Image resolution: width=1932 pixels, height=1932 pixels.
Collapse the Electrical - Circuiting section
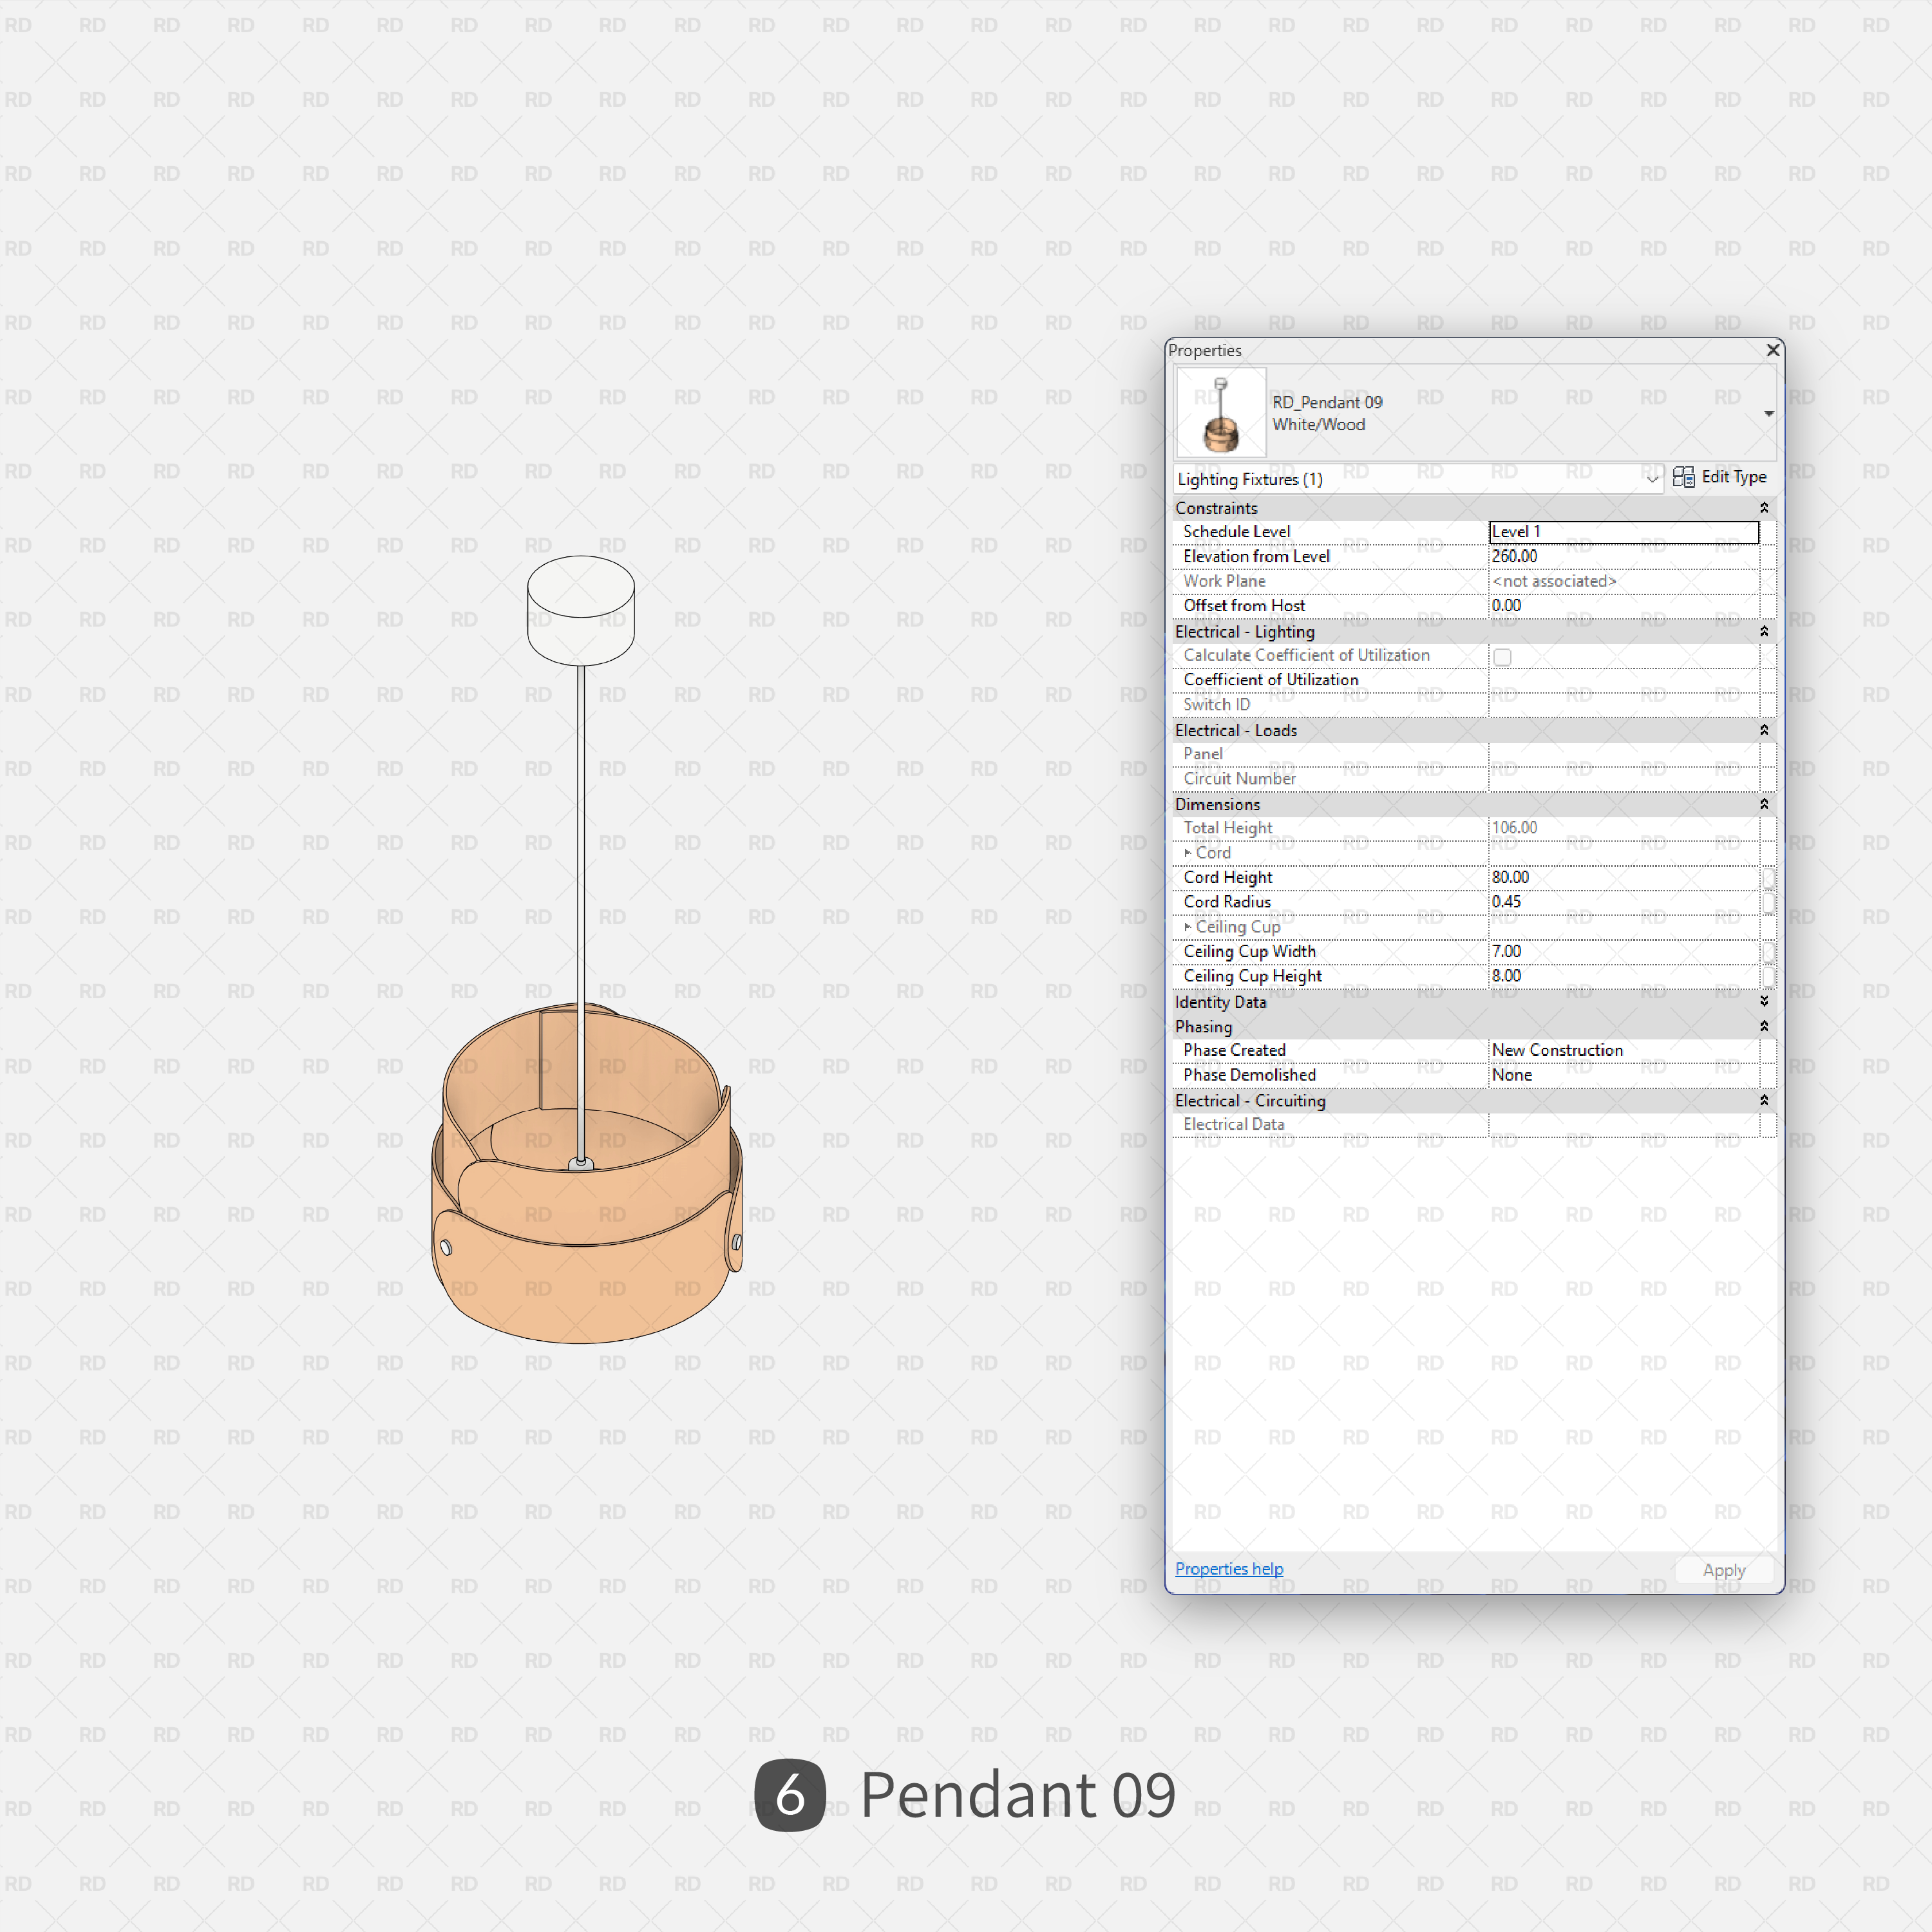1764,1100
